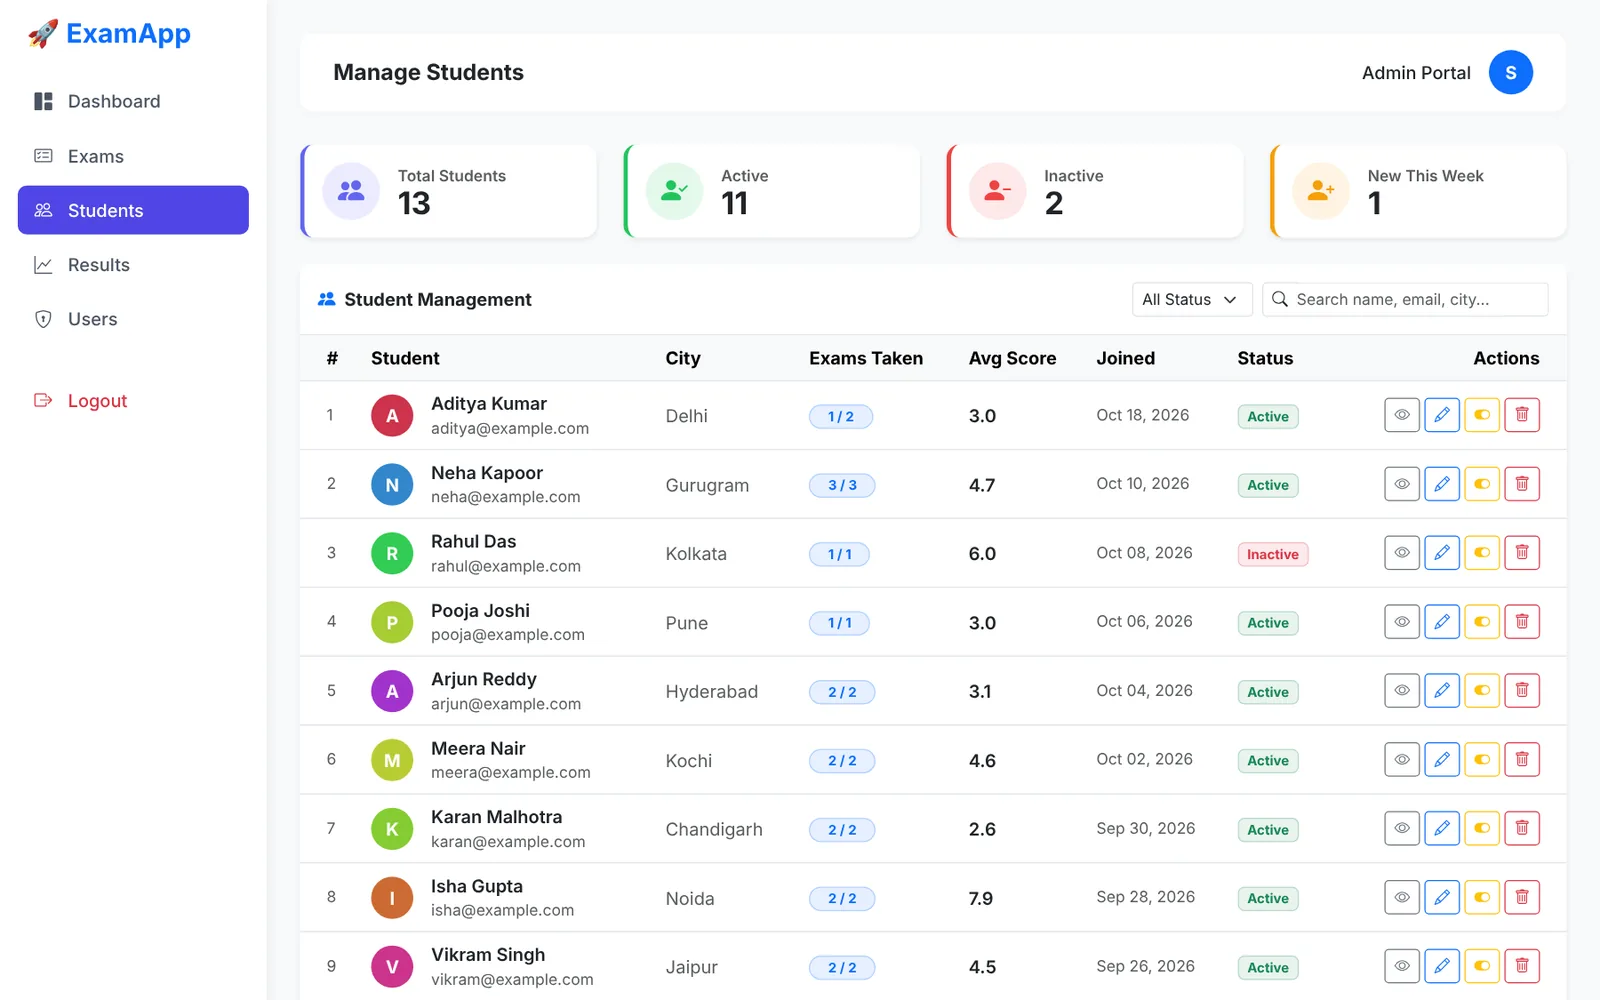Delete Rahul Das with trash icon

point(1522,553)
